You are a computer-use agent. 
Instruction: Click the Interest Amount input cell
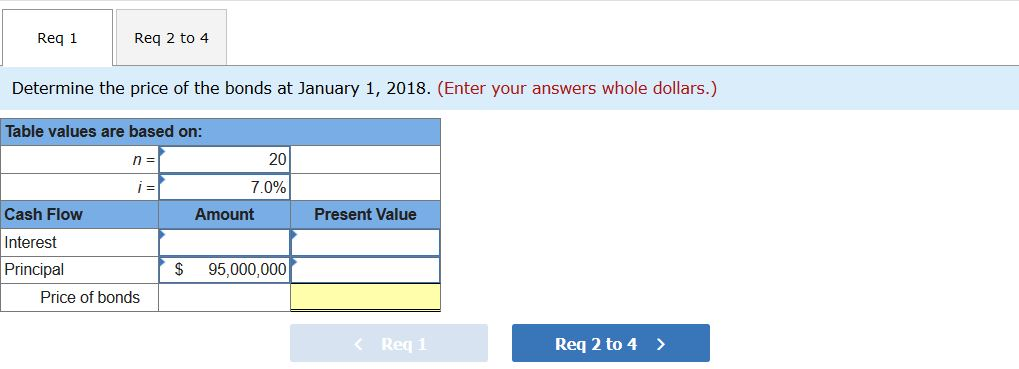(224, 242)
